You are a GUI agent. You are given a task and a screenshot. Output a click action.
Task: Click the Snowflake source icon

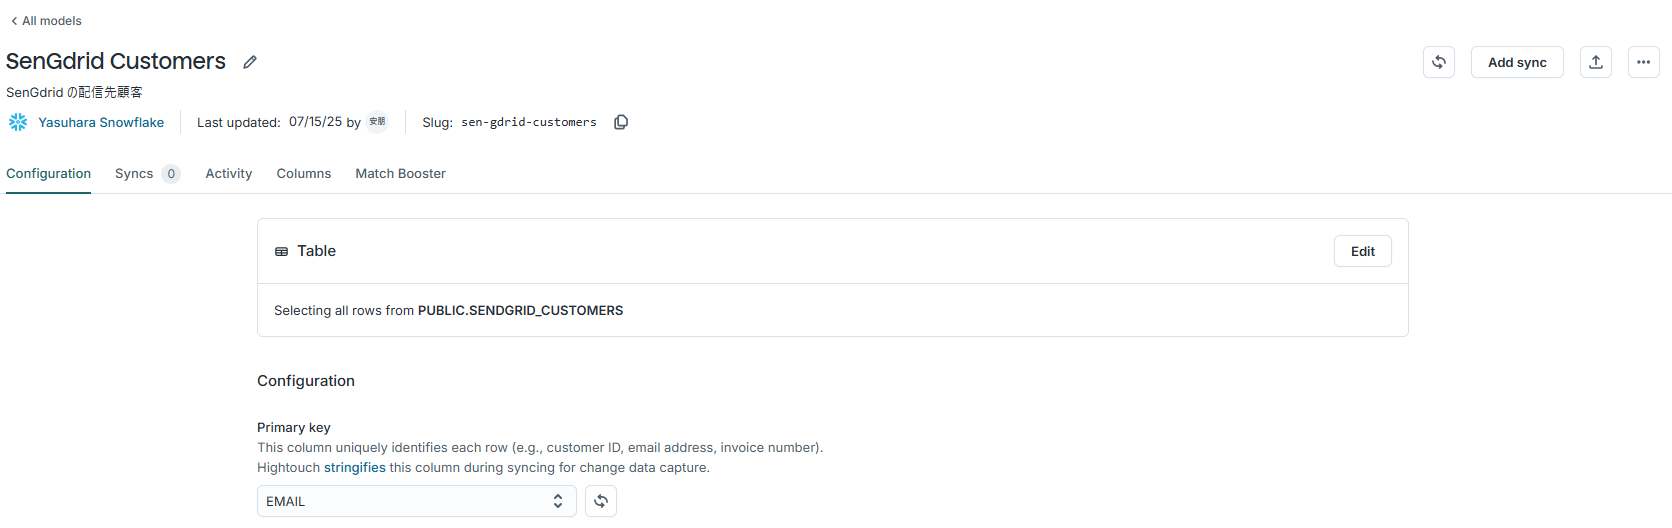tap(18, 122)
